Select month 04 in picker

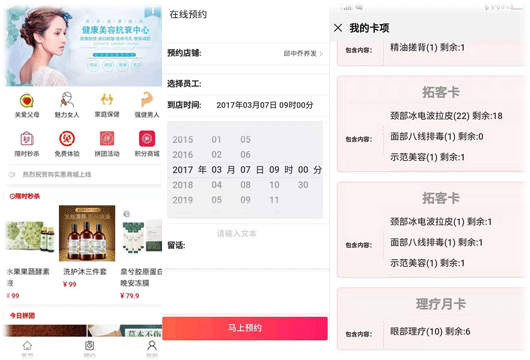[x=217, y=185]
